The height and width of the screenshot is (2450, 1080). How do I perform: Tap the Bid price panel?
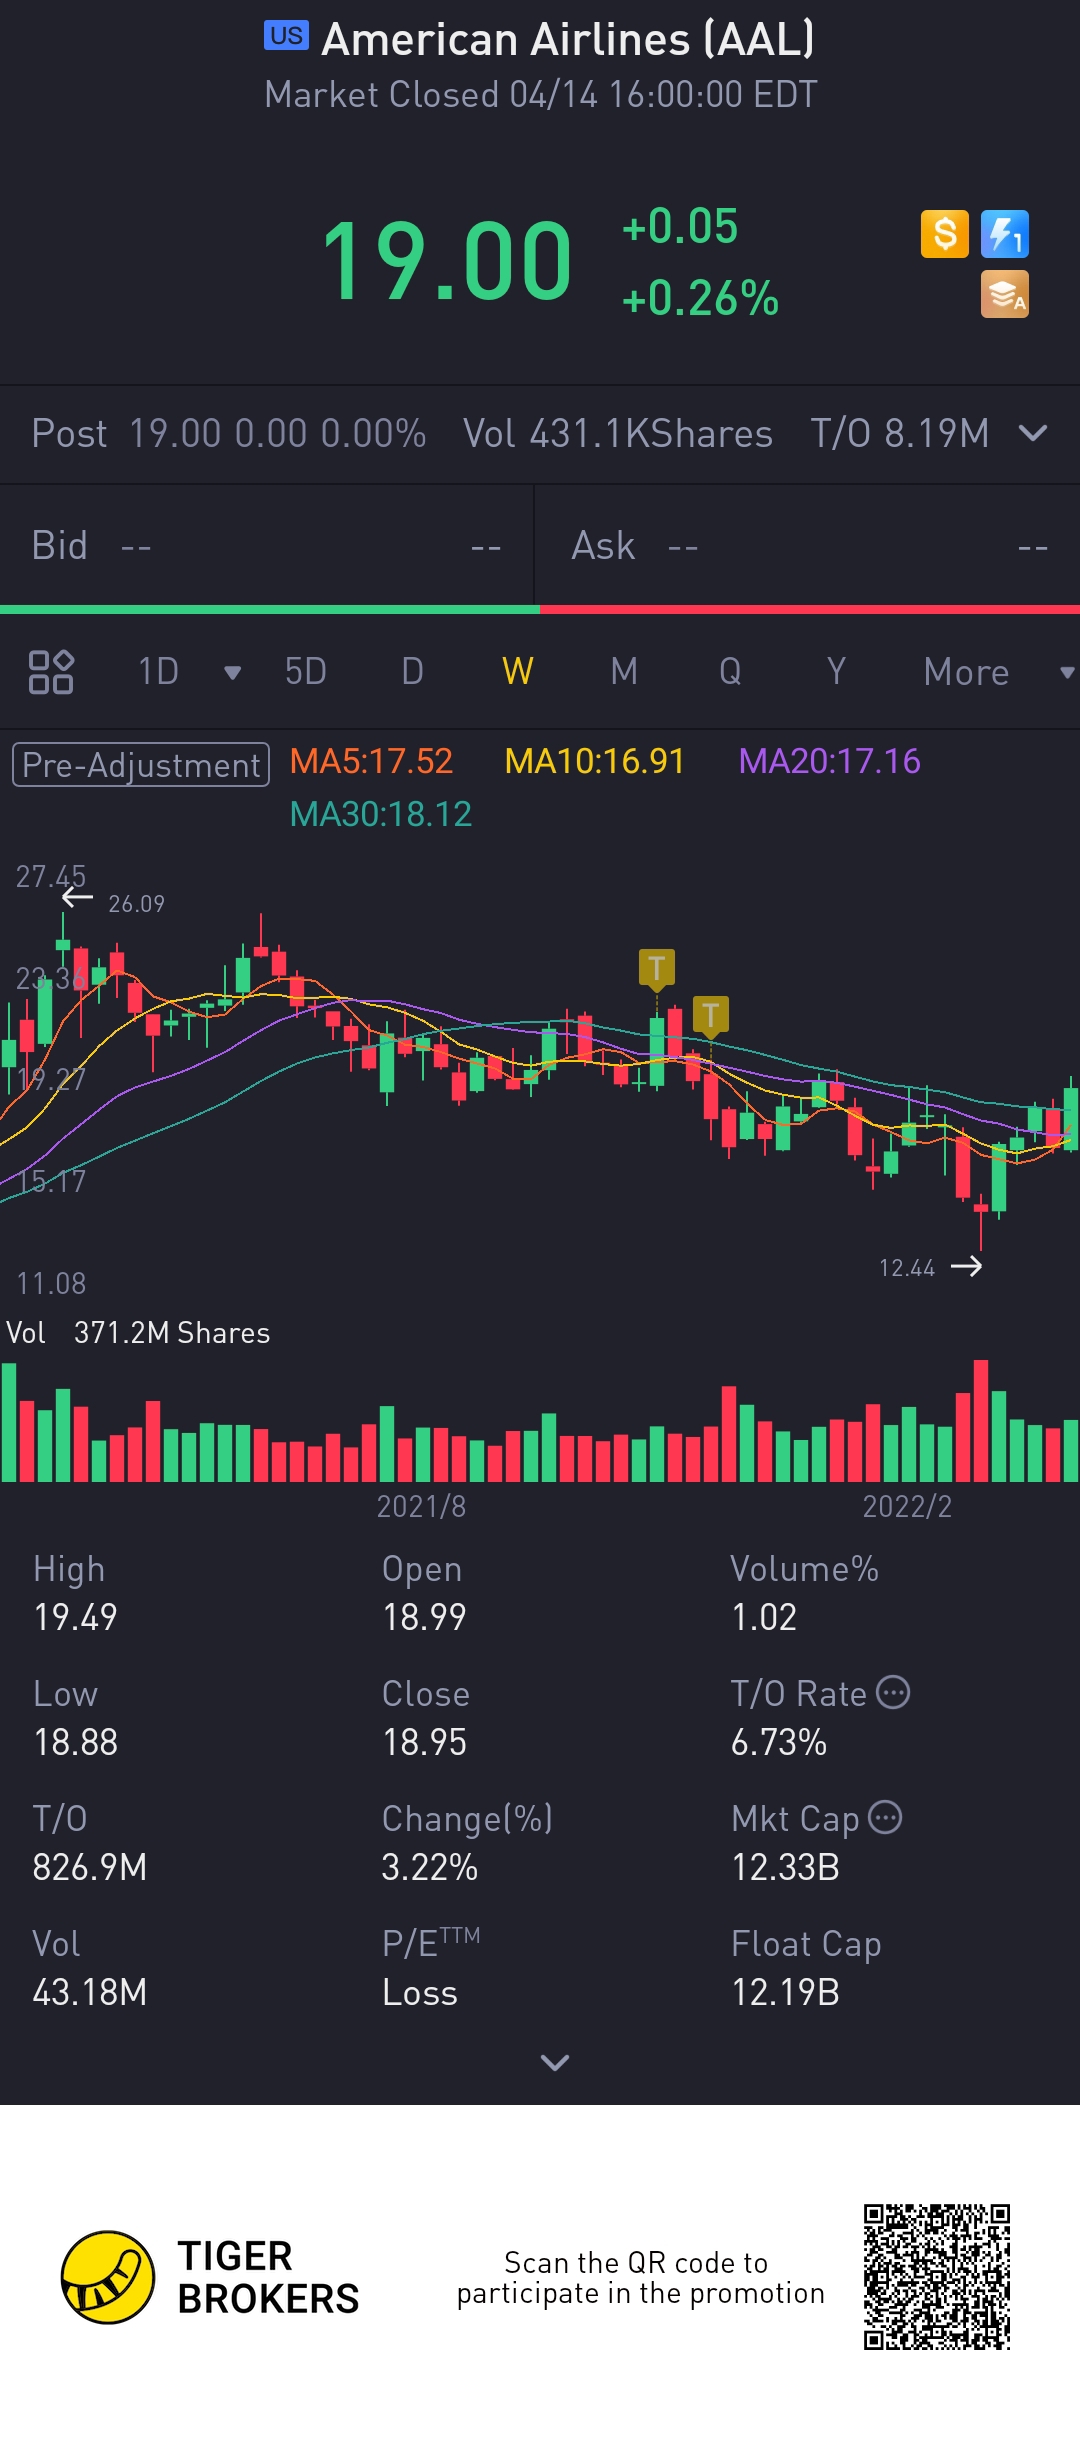[267, 546]
